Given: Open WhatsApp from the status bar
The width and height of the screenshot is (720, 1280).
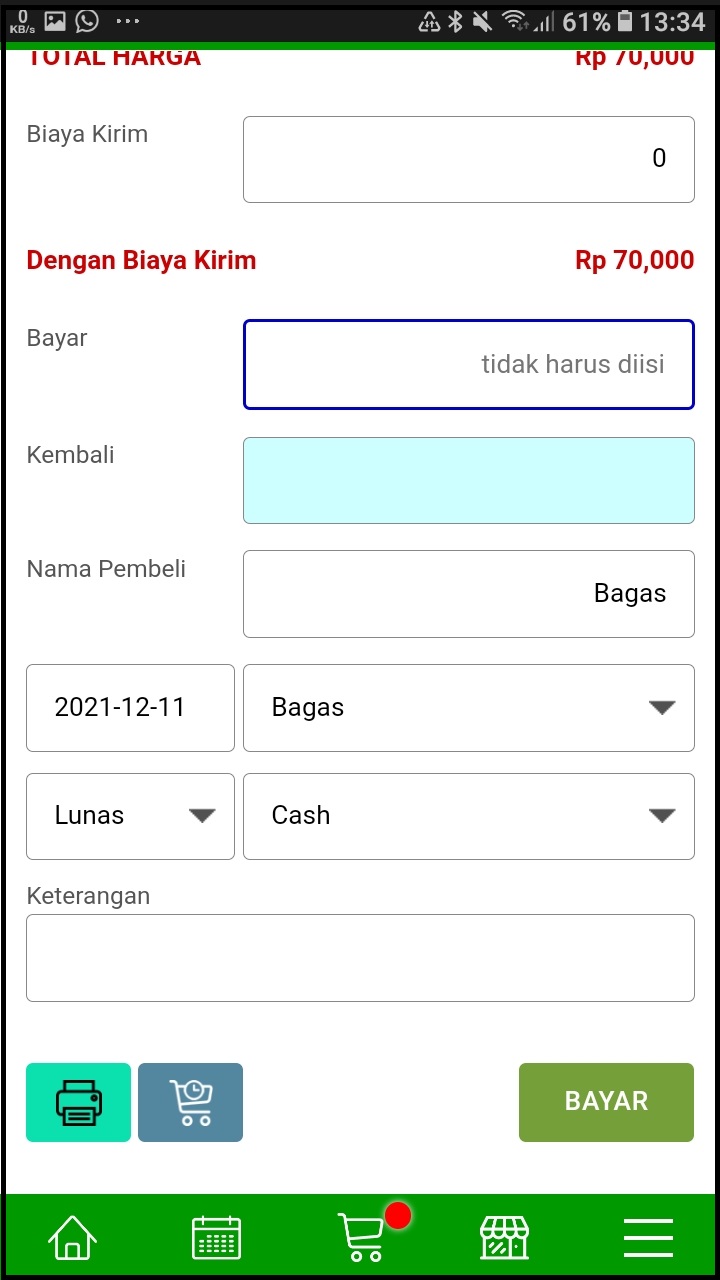Looking at the screenshot, I should click(x=86, y=20).
